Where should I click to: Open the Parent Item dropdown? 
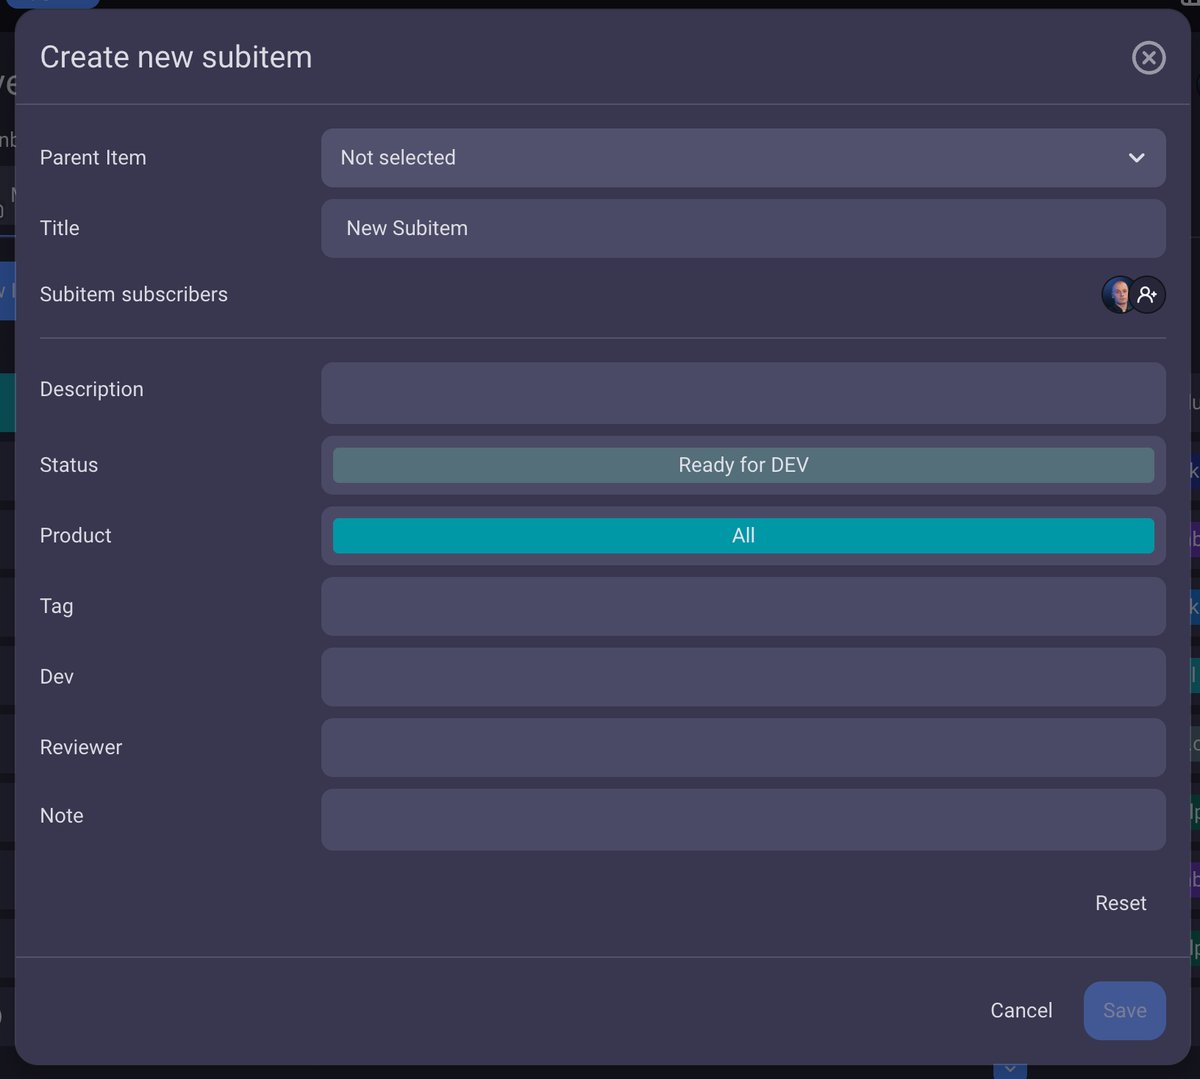743,158
